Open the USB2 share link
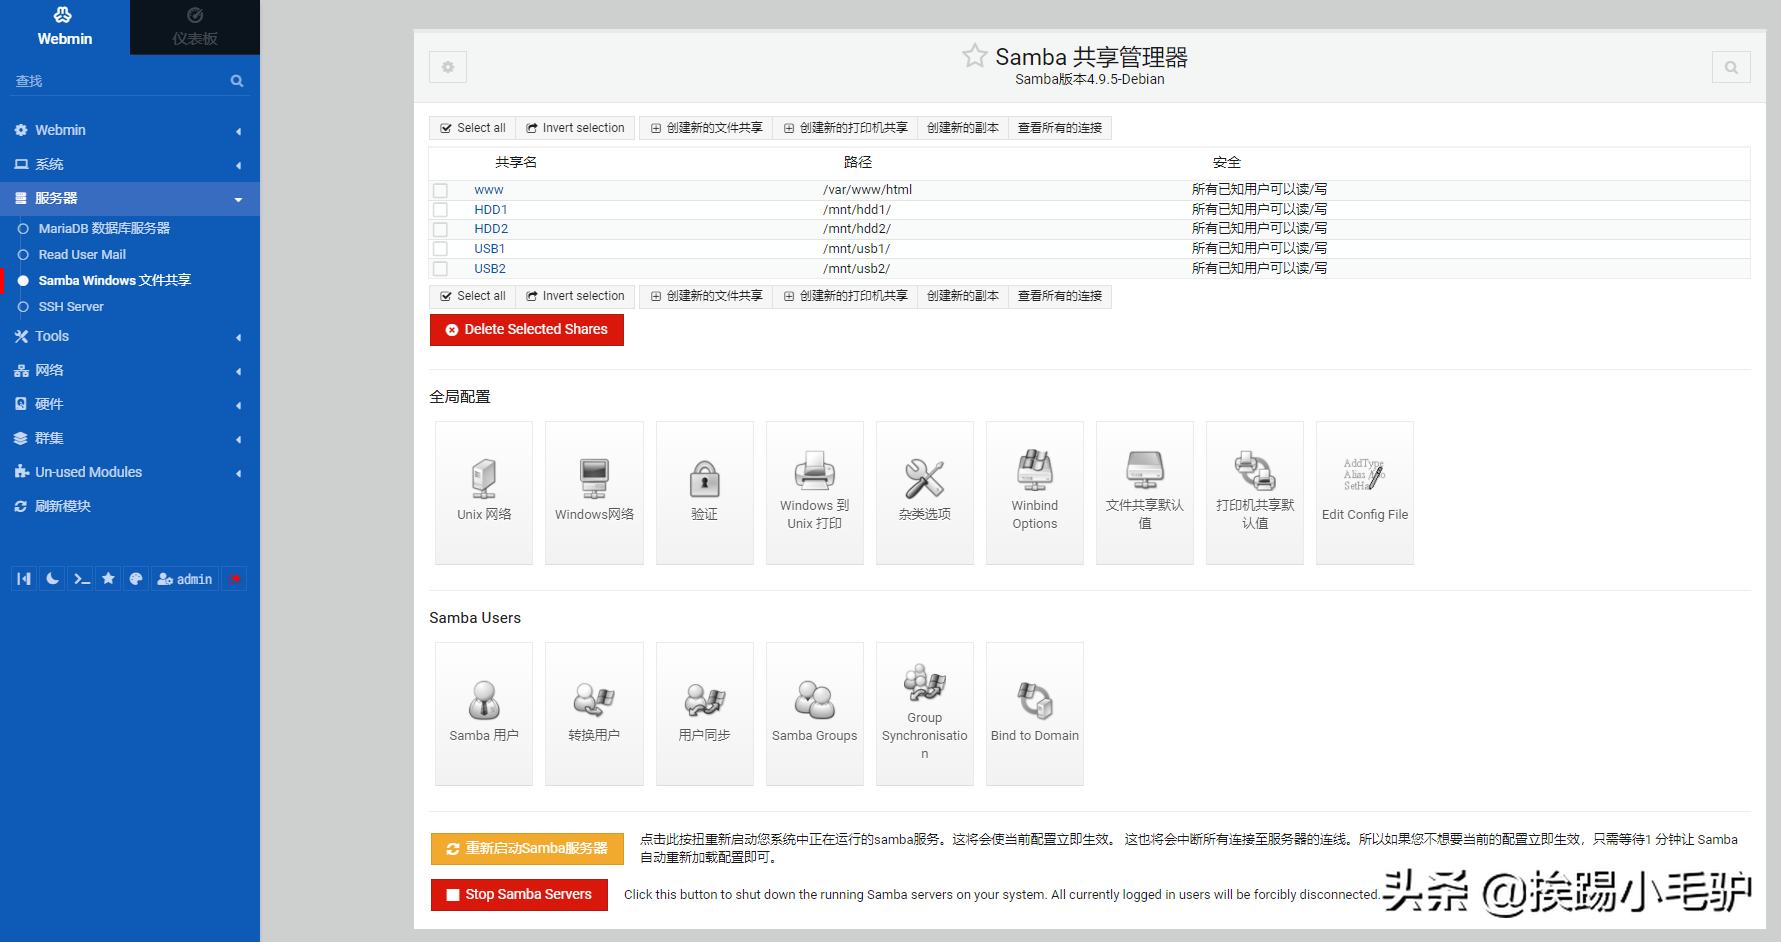 pyautogui.click(x=490, y=269)
